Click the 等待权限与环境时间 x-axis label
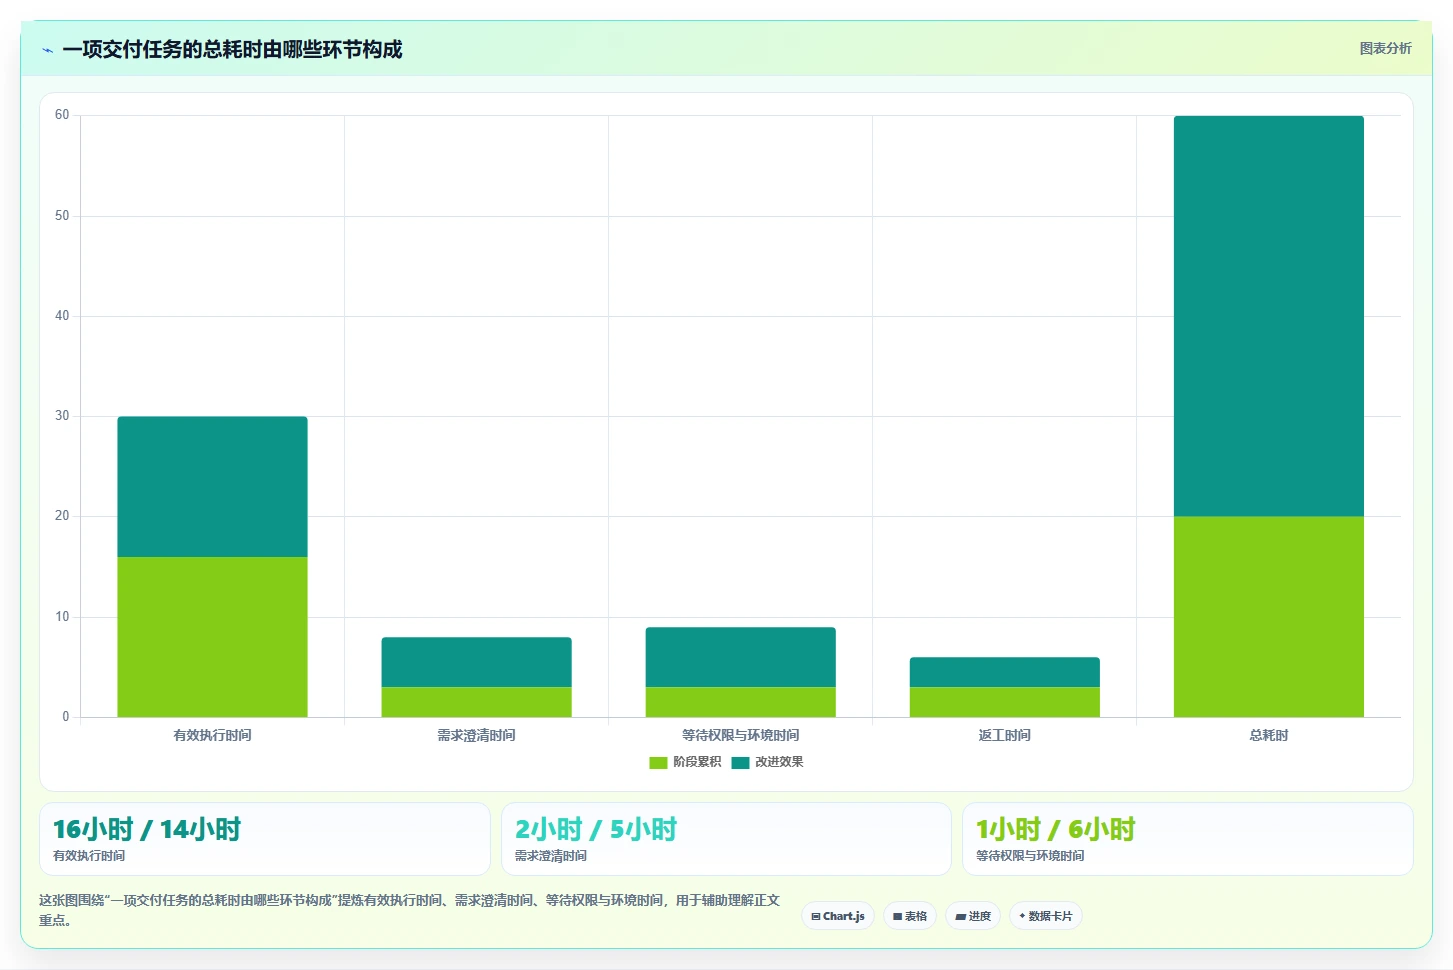 pyautogui.click(x=740, y=735)
